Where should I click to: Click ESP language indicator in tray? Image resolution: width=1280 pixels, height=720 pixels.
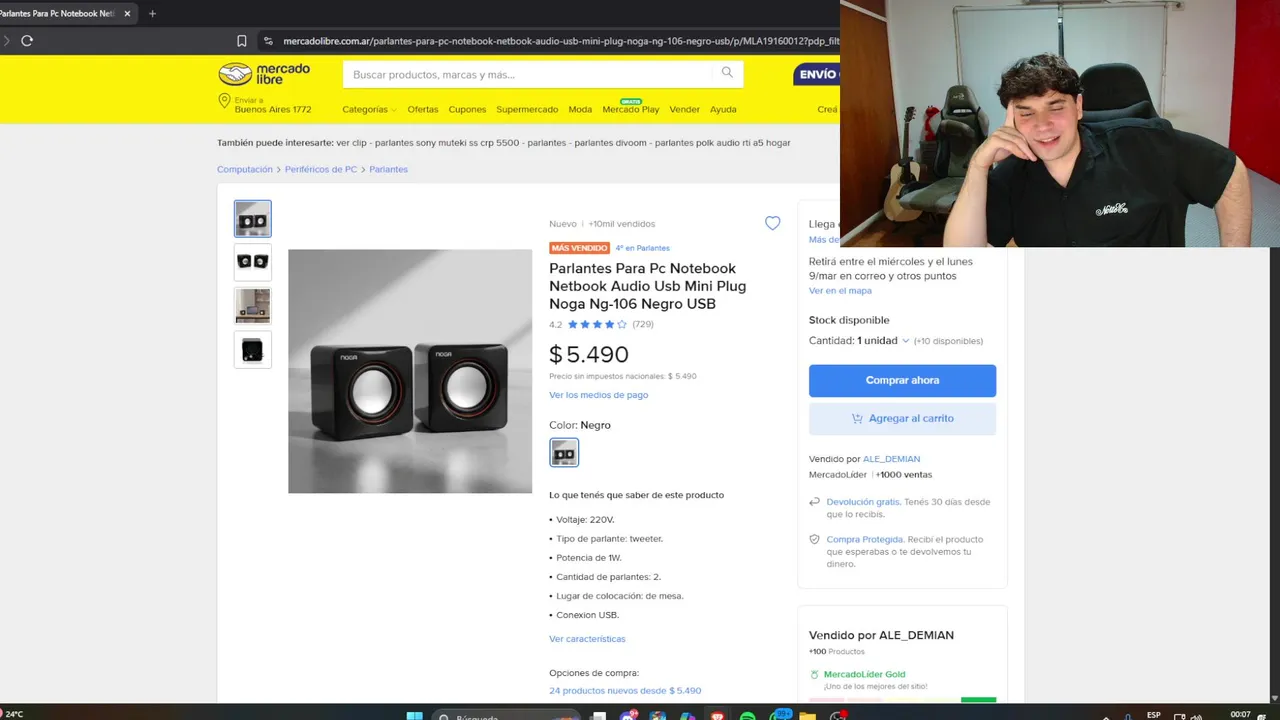pos(1154,715)
